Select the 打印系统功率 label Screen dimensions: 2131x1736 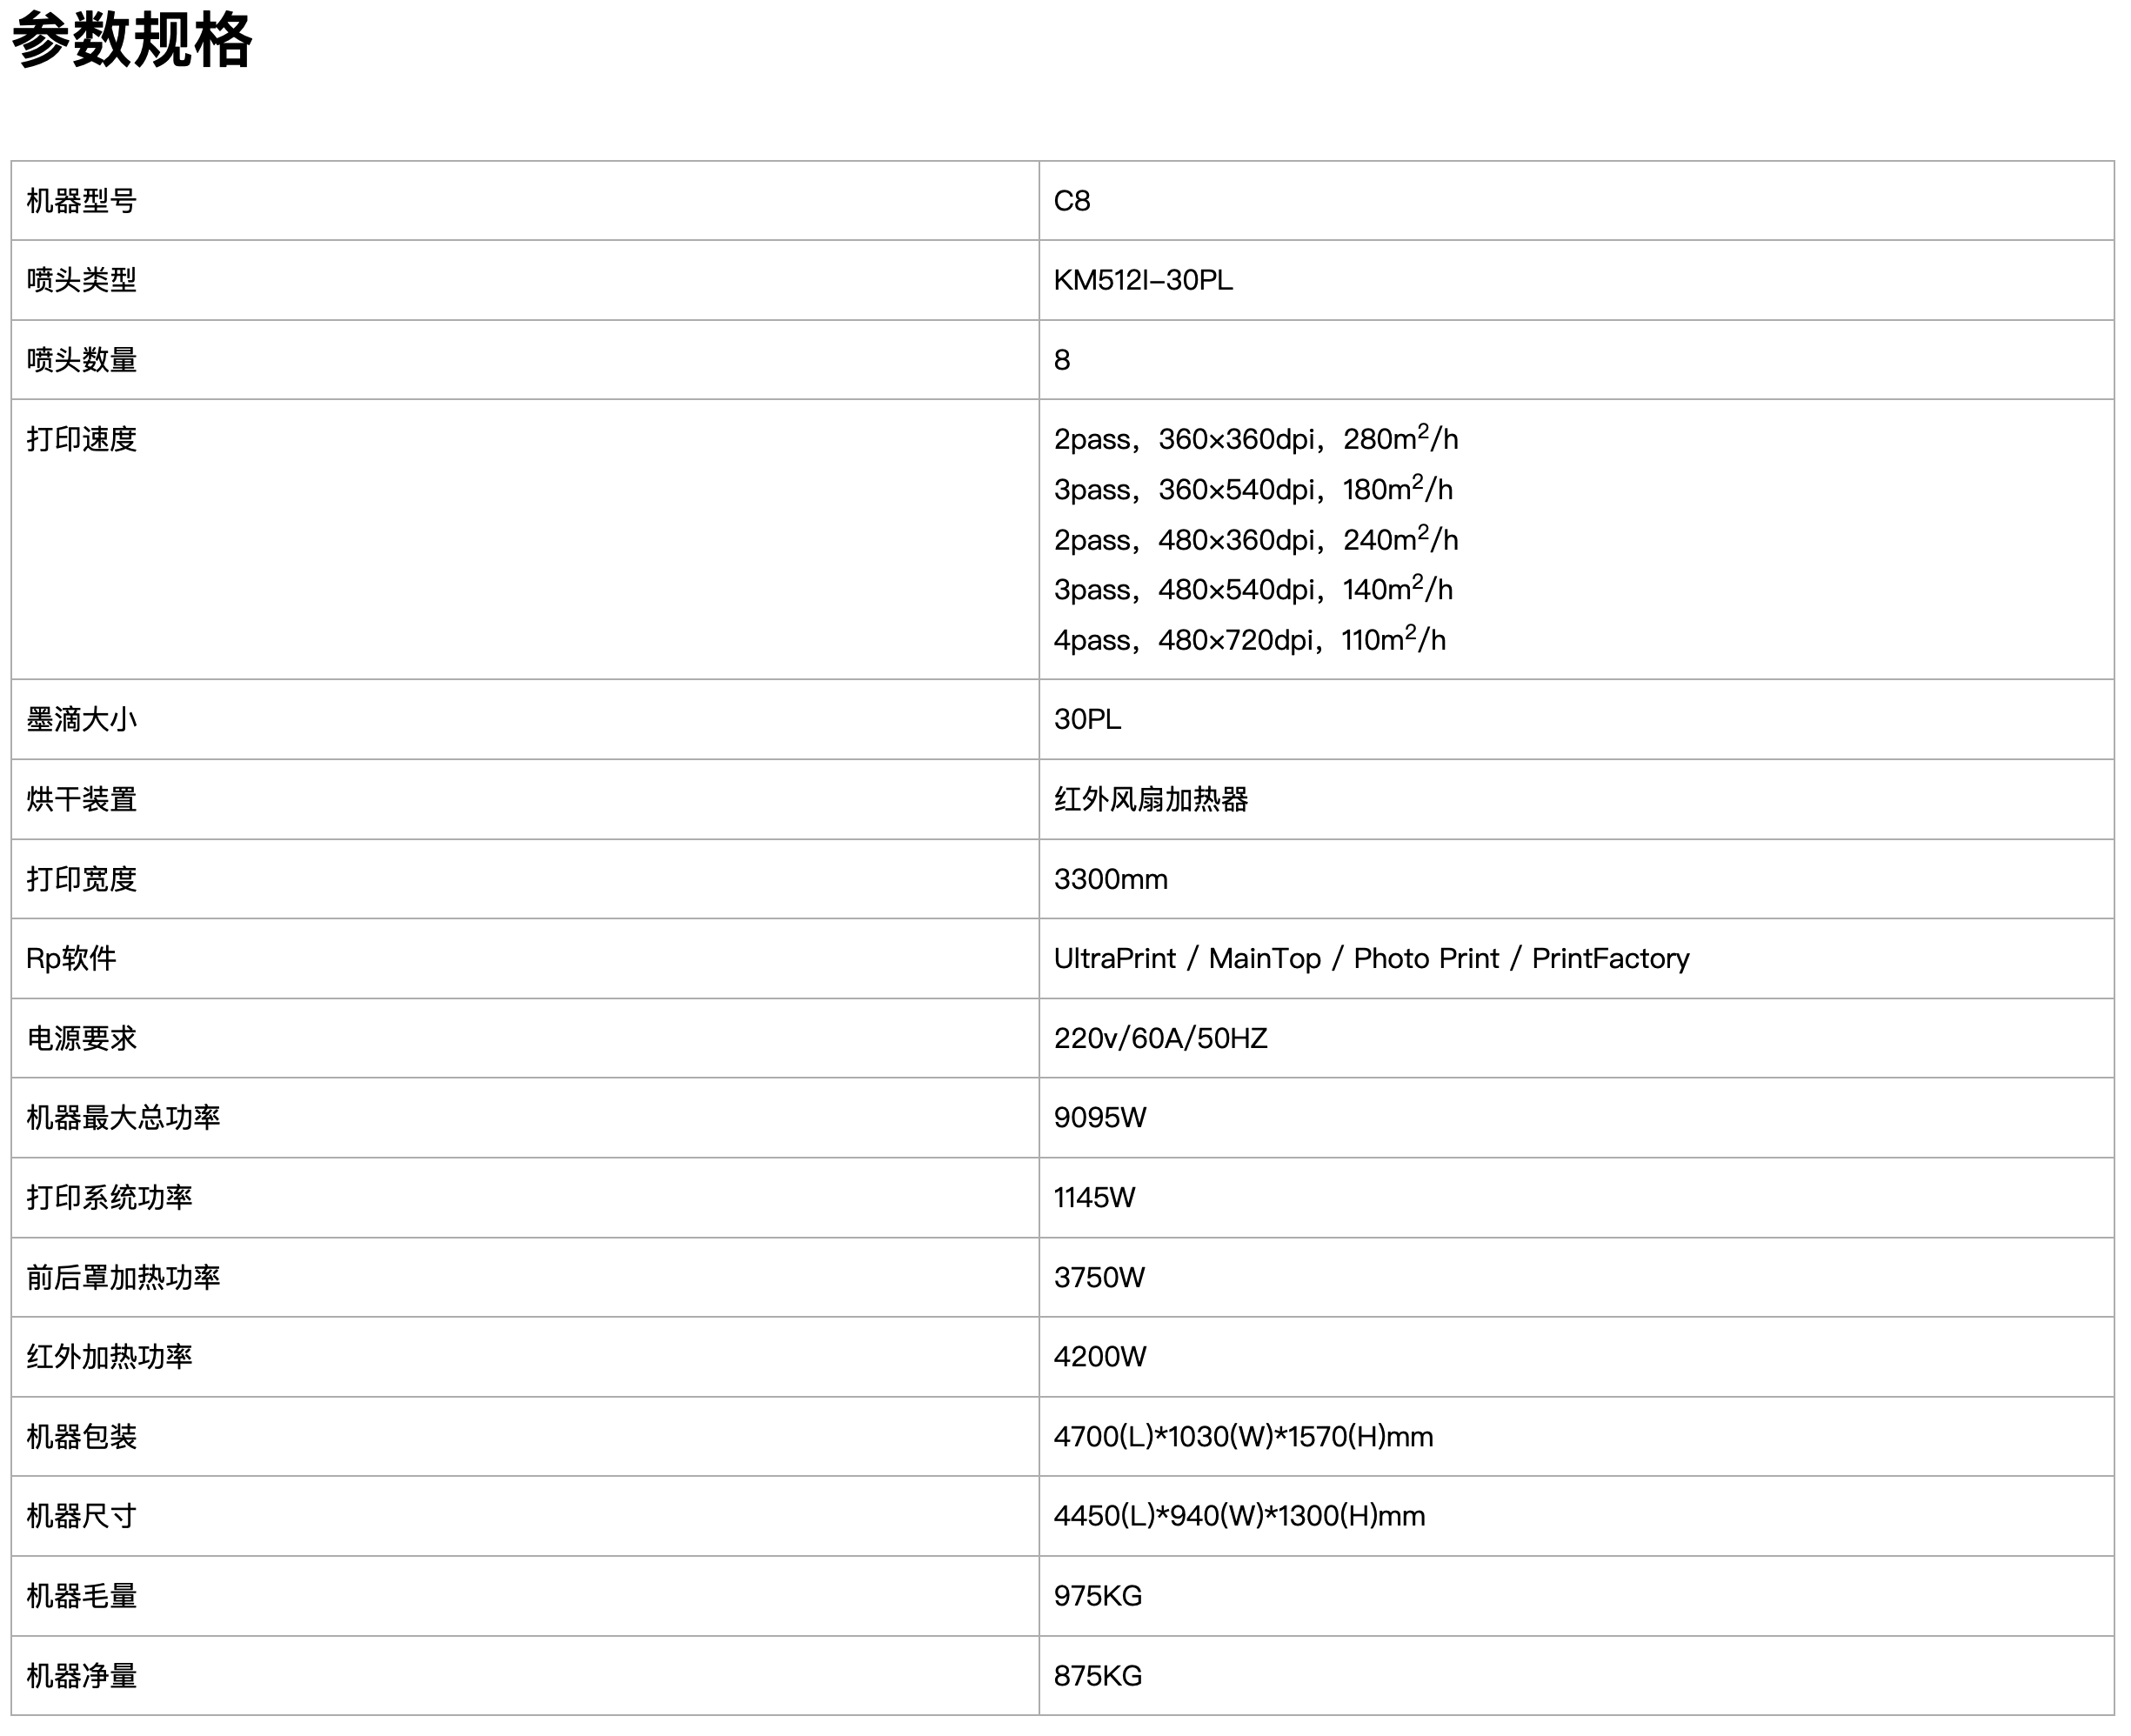(x=109, y=1197)
